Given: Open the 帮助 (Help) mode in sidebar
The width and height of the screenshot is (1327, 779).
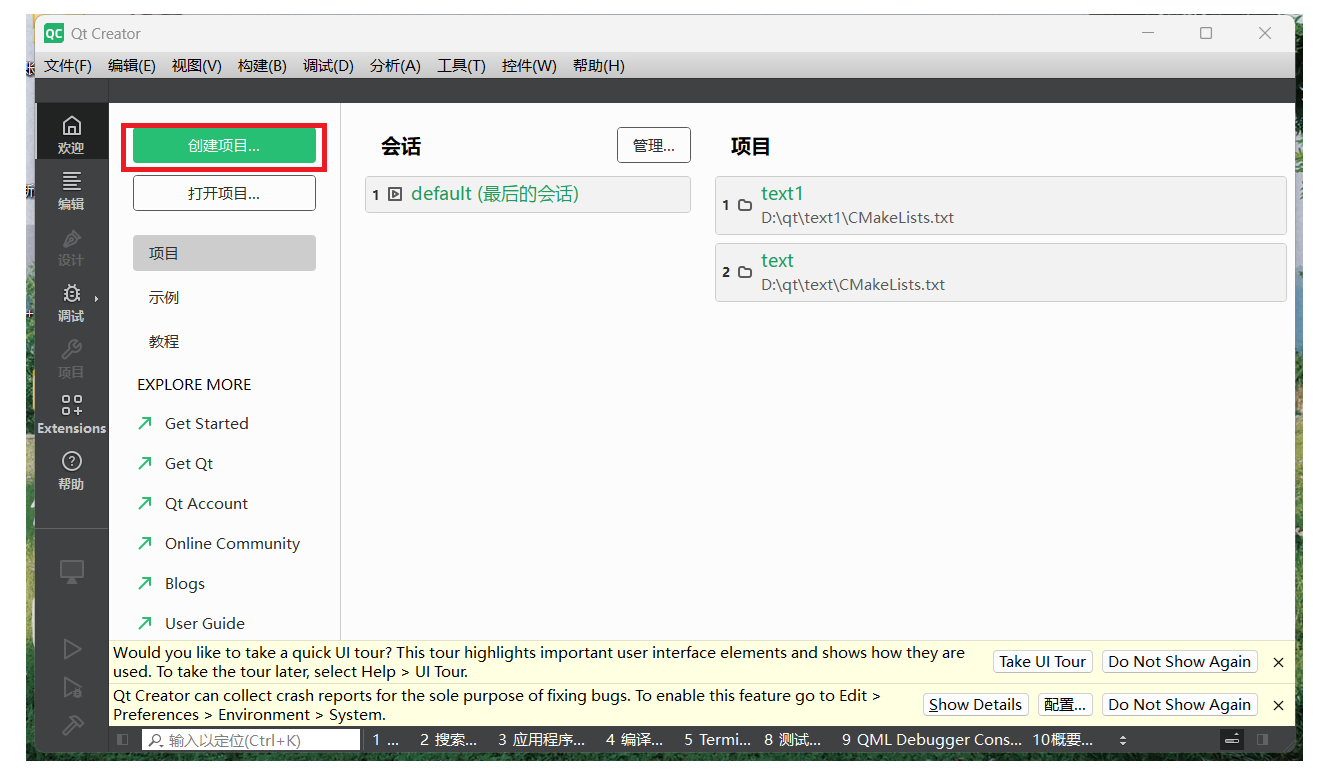Looking at the screenshot, I should [71, 470].
